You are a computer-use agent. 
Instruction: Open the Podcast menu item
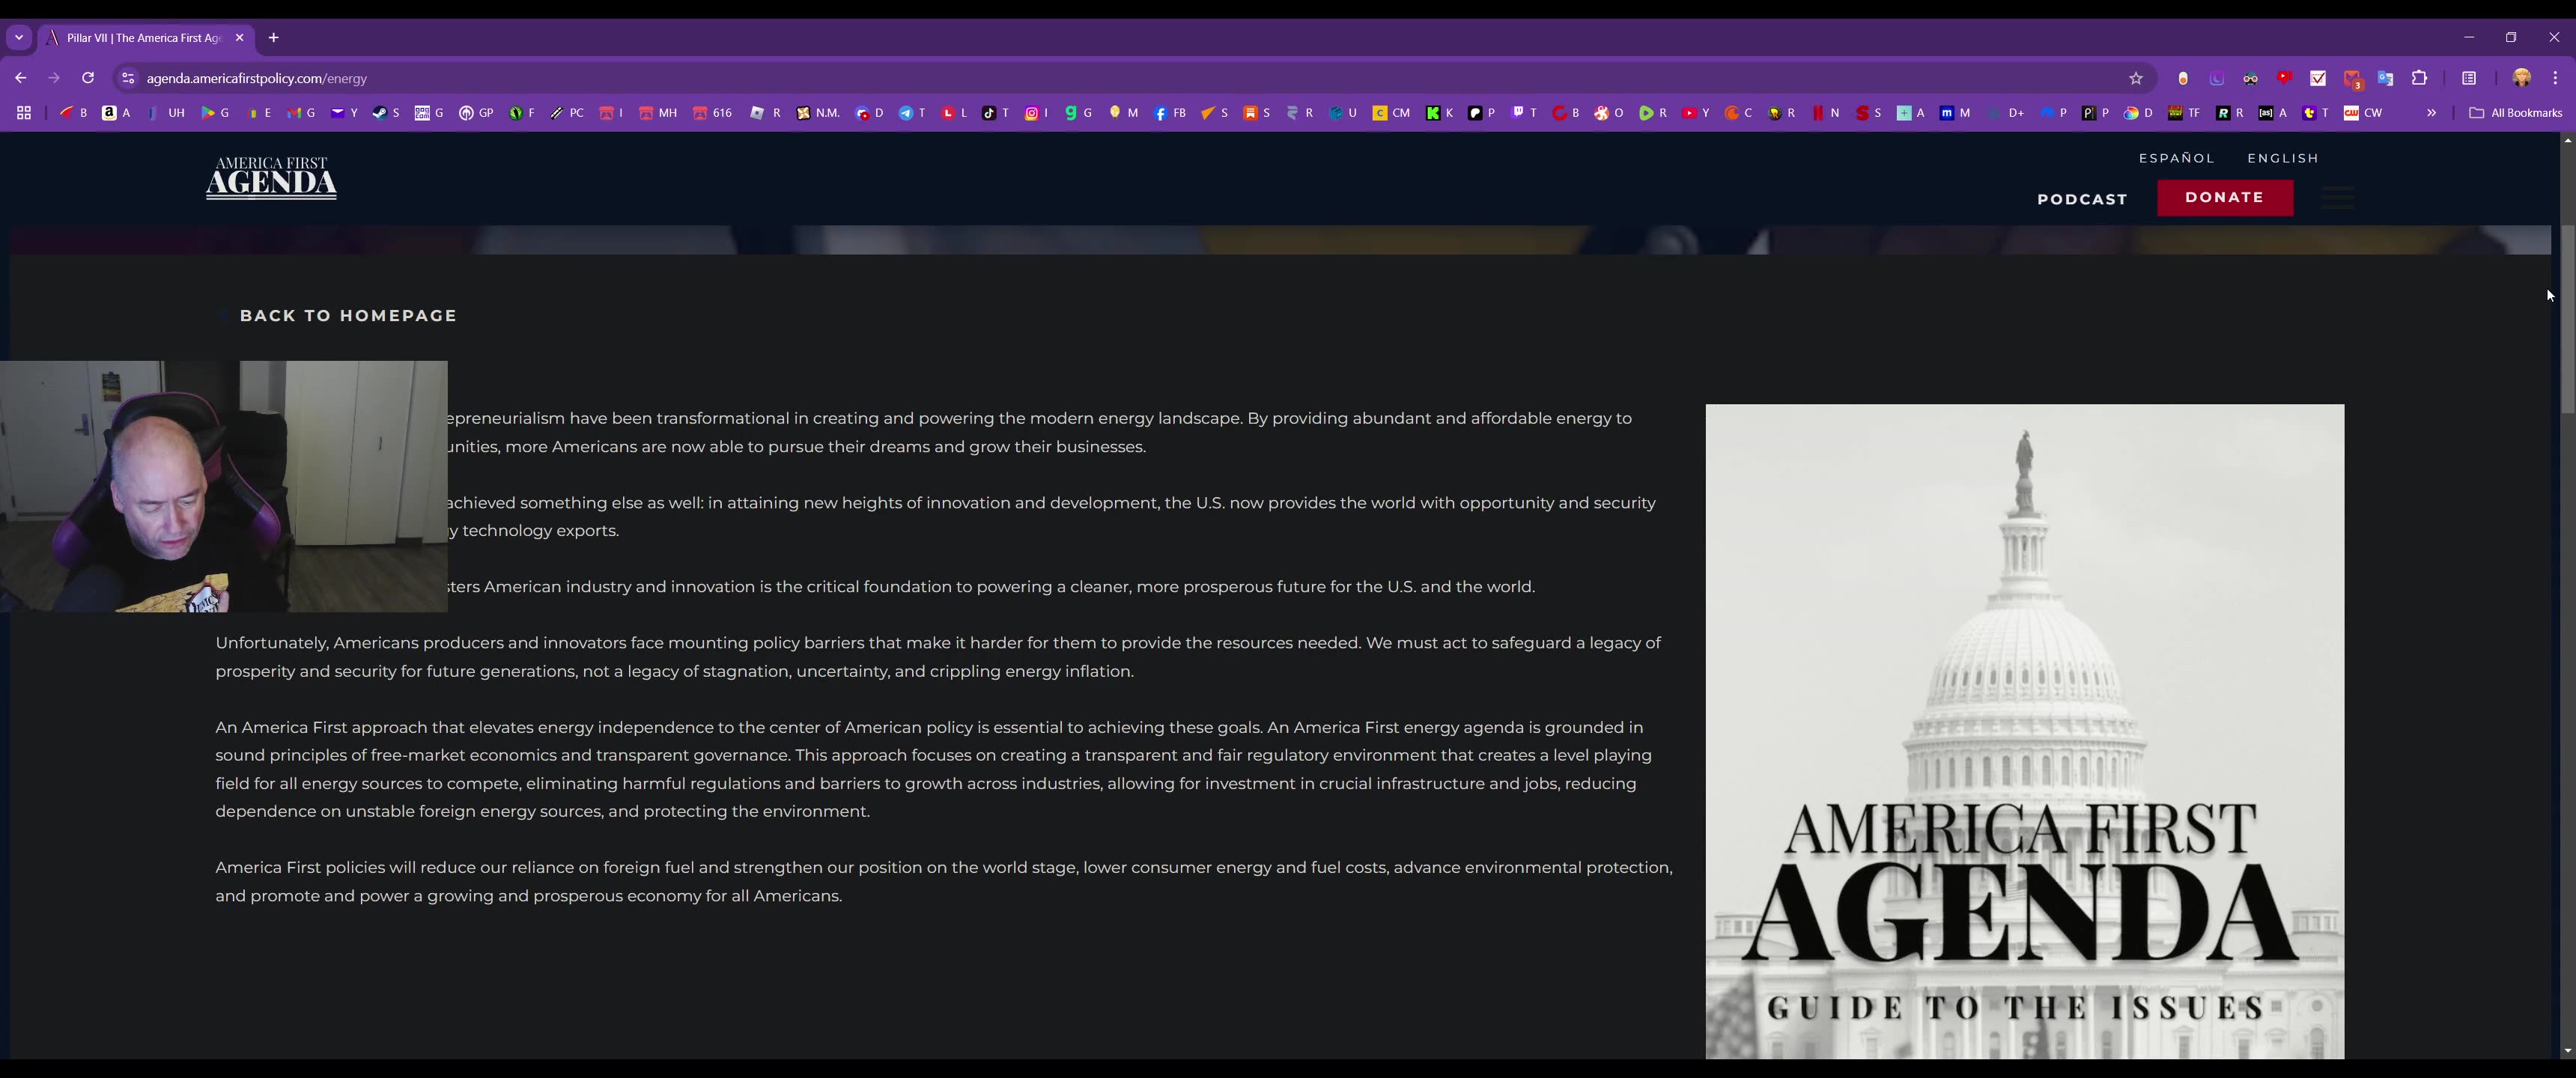2082,199
